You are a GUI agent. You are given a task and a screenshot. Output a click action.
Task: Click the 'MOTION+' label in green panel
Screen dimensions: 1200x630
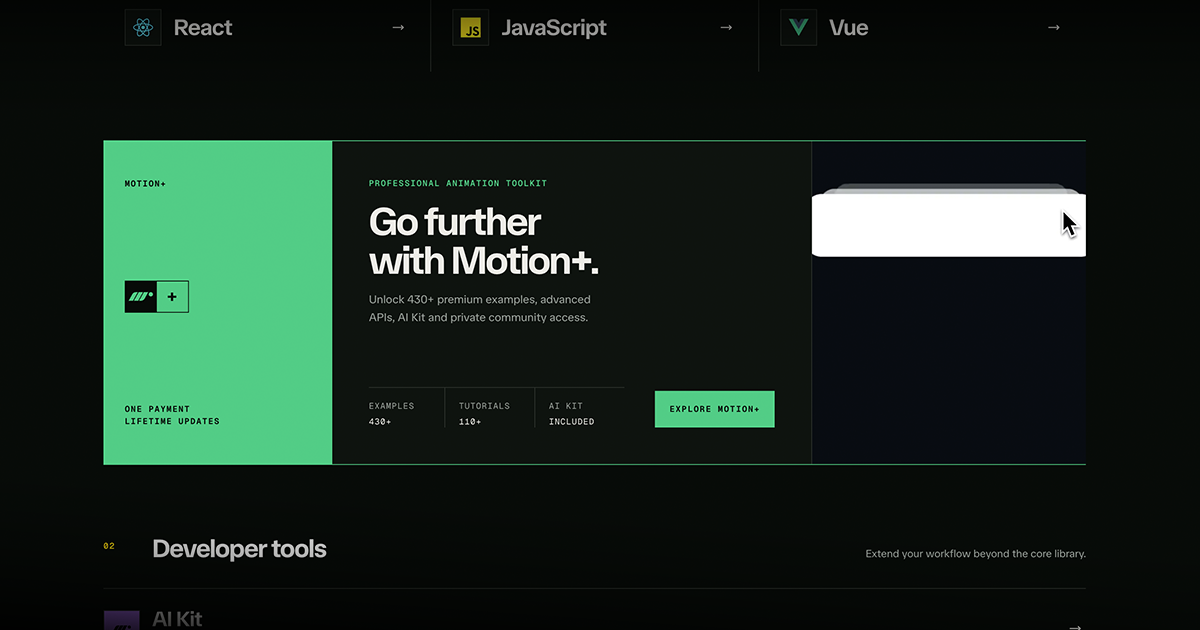(x=145, y=184)
